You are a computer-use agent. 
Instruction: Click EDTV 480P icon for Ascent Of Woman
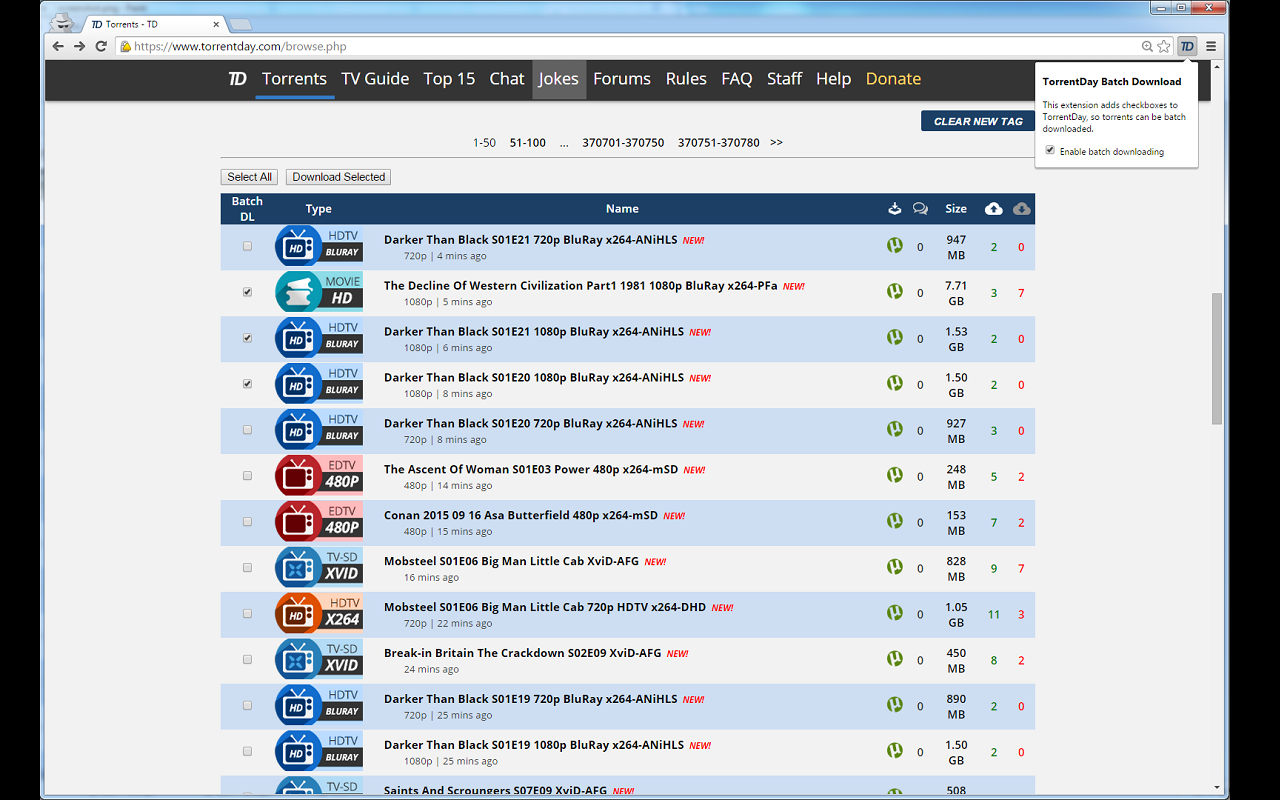tap(319, 476)
